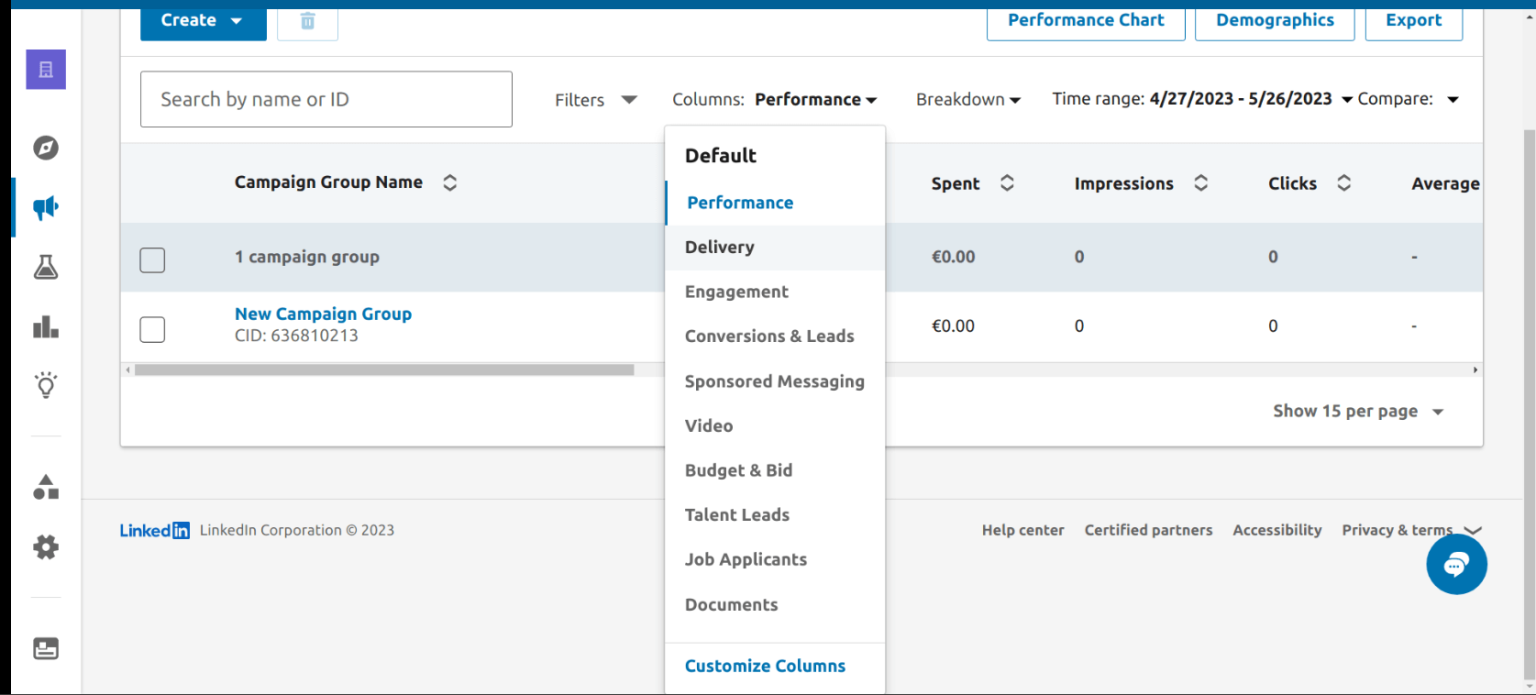Select Delivery in the columns menu

[775, 247]
